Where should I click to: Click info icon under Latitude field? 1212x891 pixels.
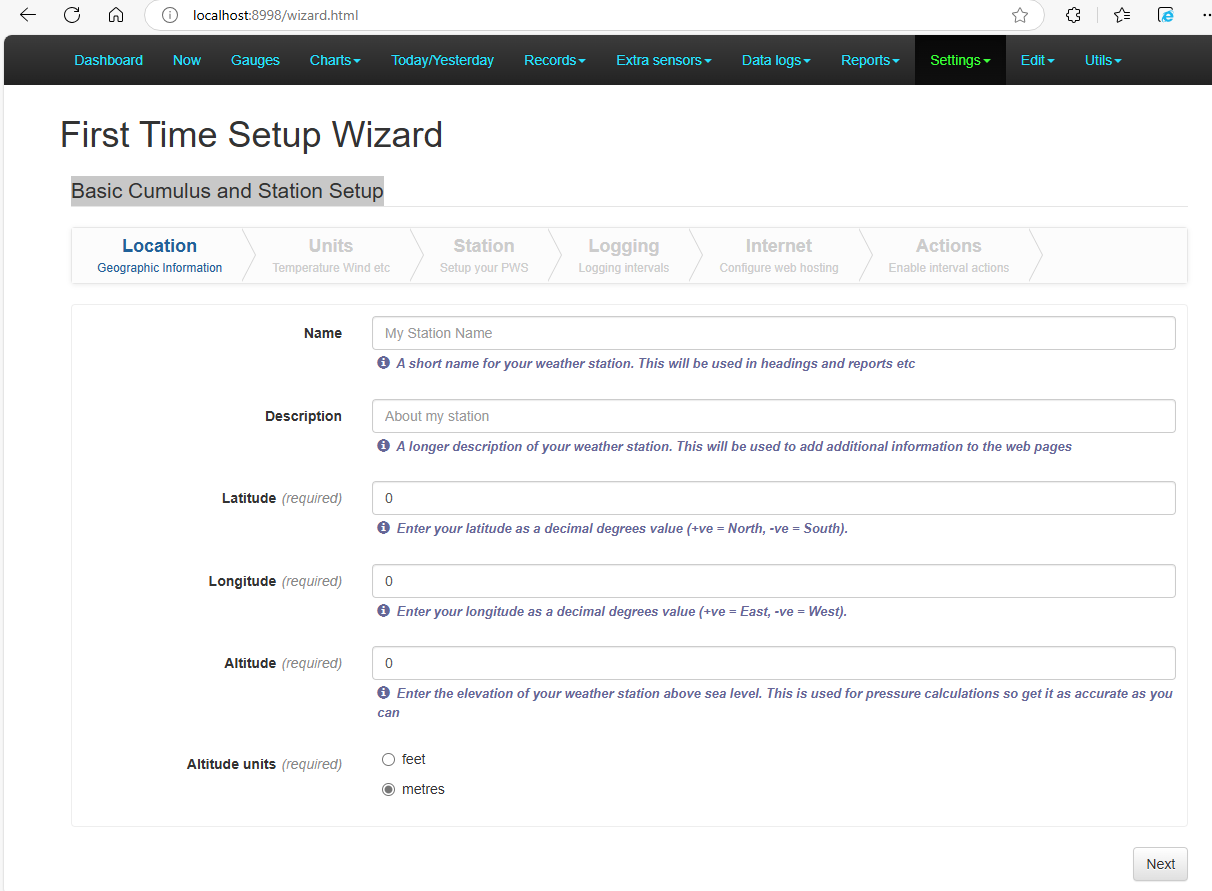[x=383, y=528]
